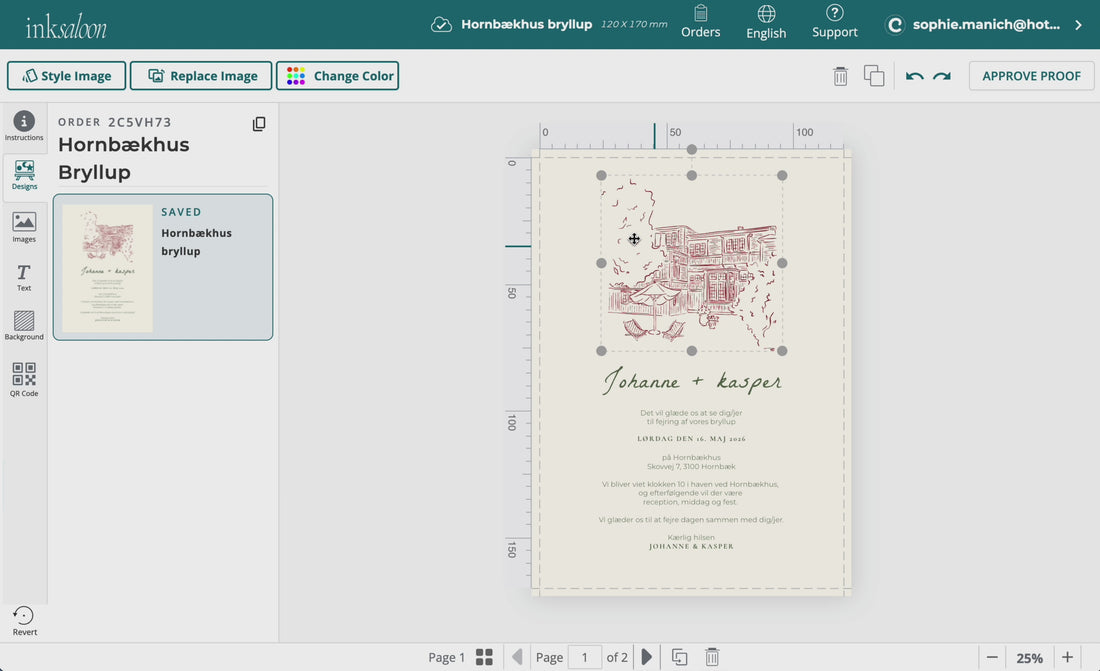Screen dimensions: 1100x671
Task: Redo the last action
Action: pyautogui.click(x=942, y=76)
